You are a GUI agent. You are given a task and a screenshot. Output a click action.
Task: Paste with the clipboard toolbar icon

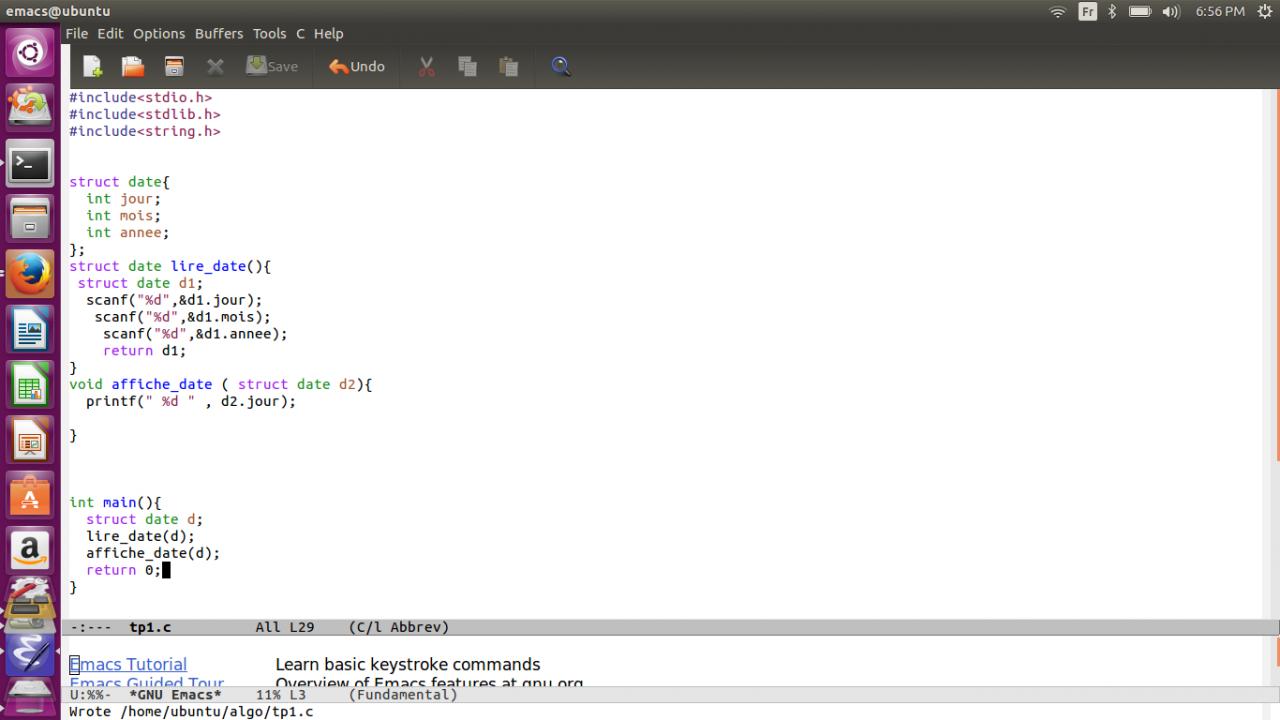pos(509,66)
